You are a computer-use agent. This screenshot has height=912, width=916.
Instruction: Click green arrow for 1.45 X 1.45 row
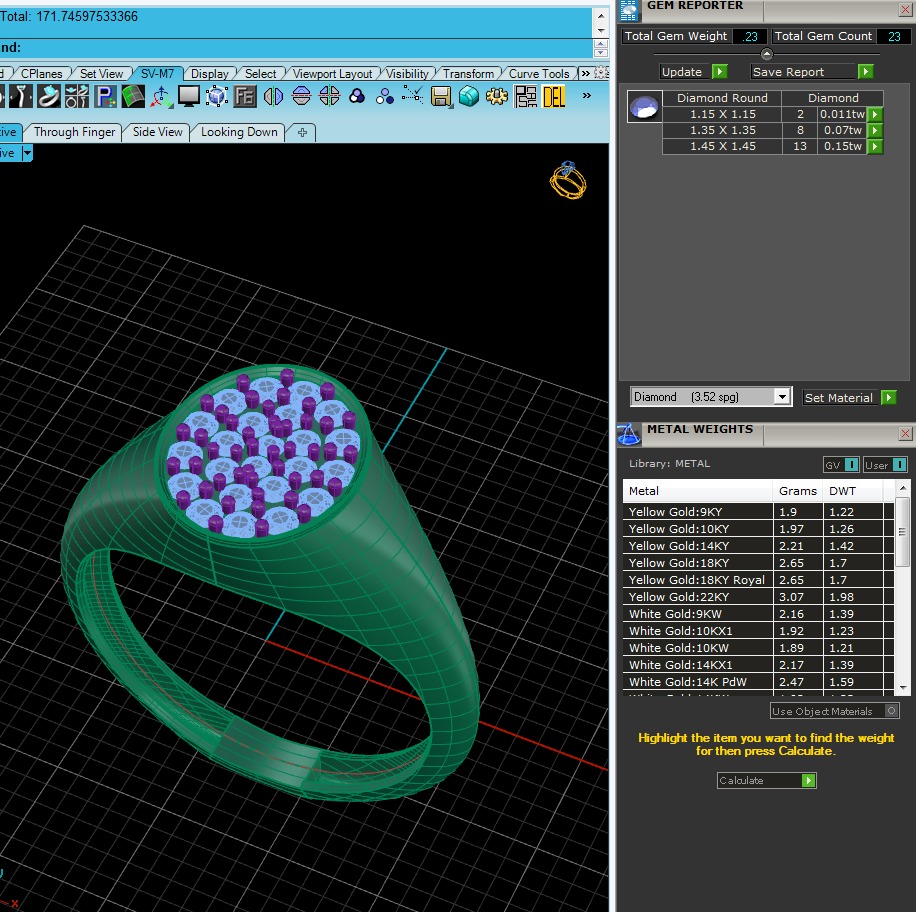tap(875, 146)
